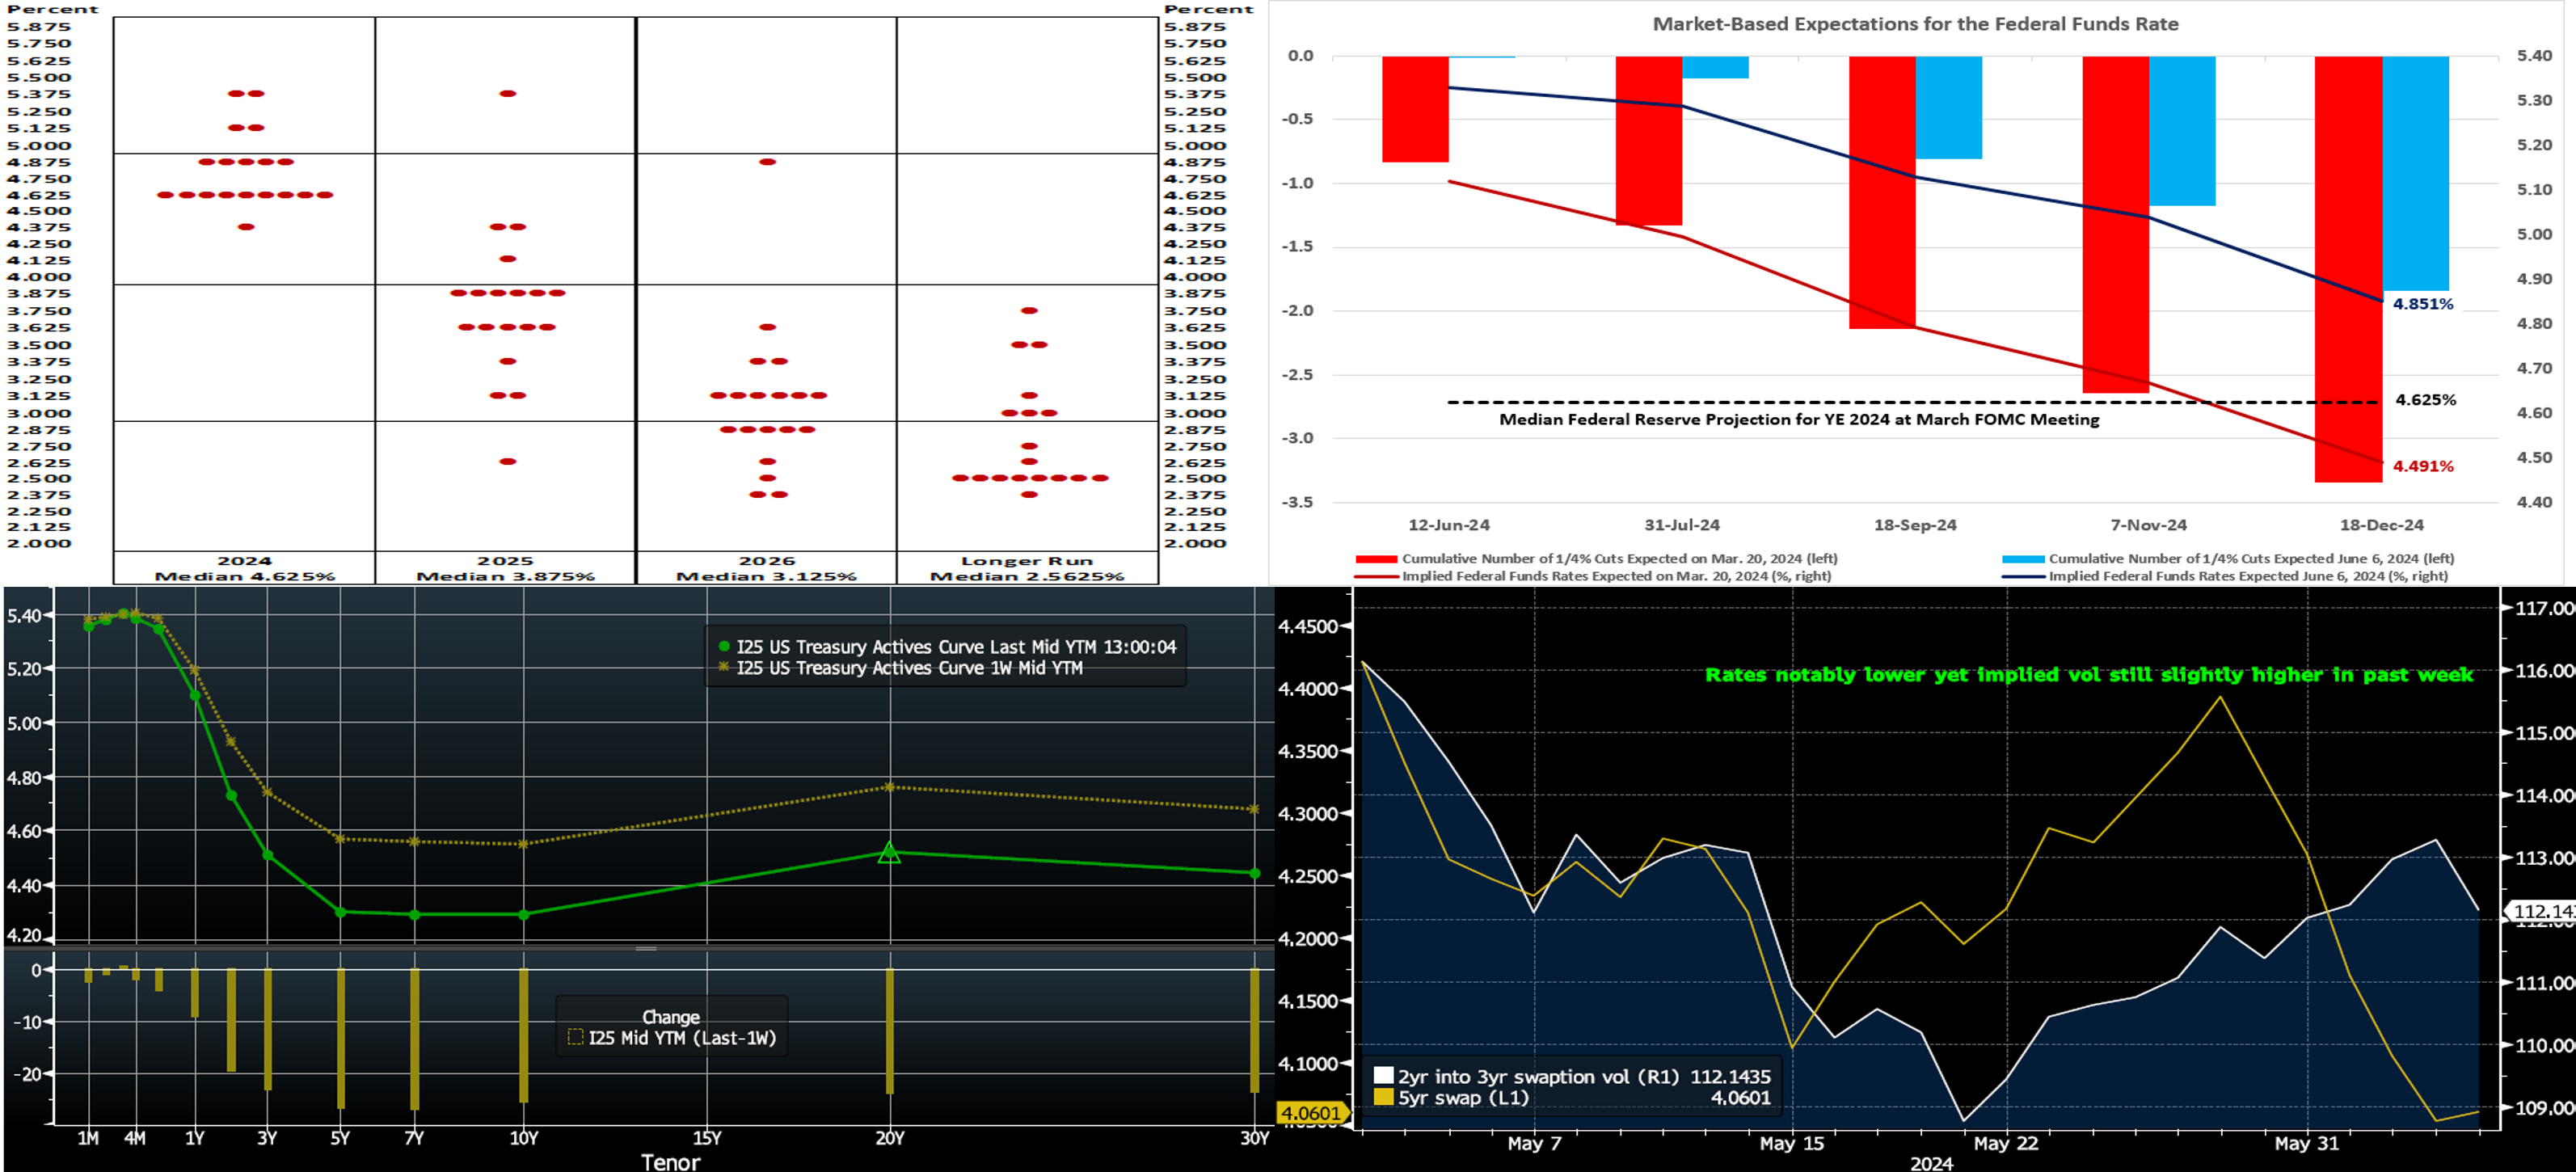
Task: Click blue bar icon for June 6 cumulative cuts legend
Action: click(x=2022, y=559)
